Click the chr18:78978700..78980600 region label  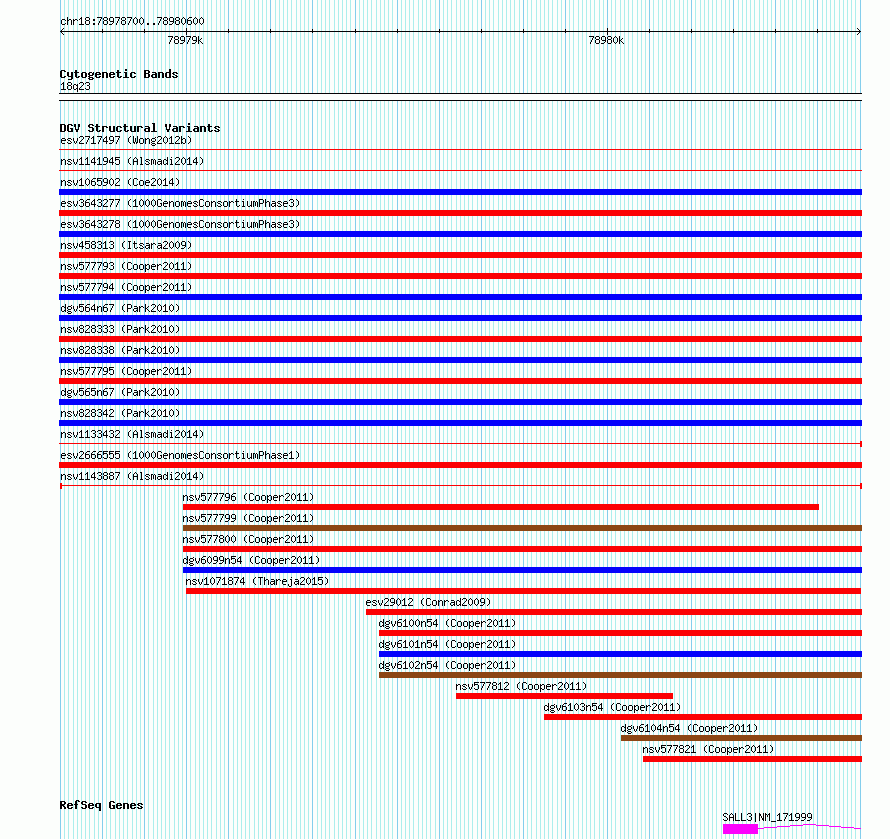[132, 22]
